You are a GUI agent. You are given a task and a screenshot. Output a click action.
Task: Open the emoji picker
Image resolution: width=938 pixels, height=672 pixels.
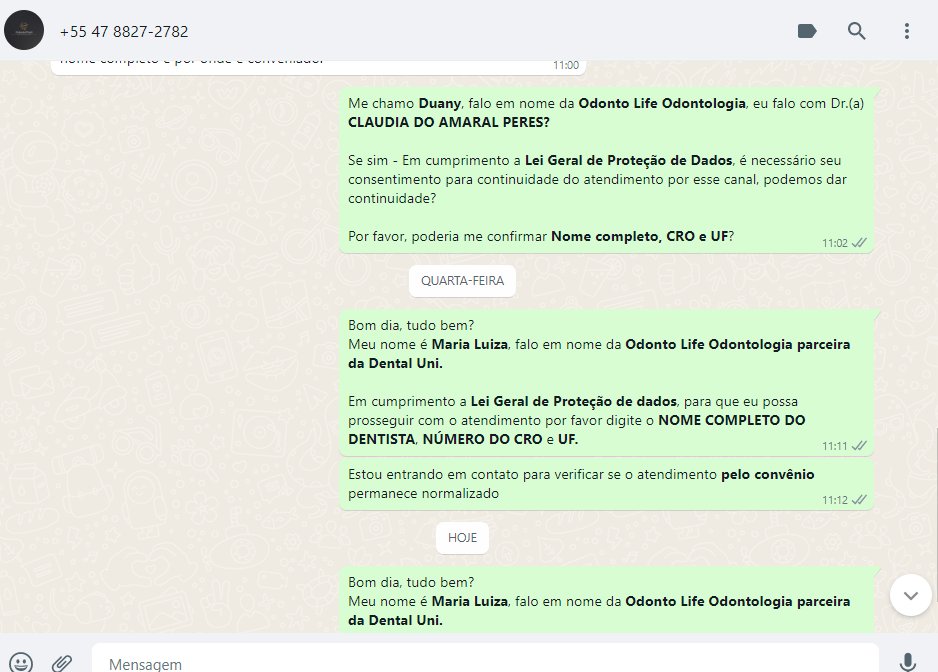[x=22, y=662]
